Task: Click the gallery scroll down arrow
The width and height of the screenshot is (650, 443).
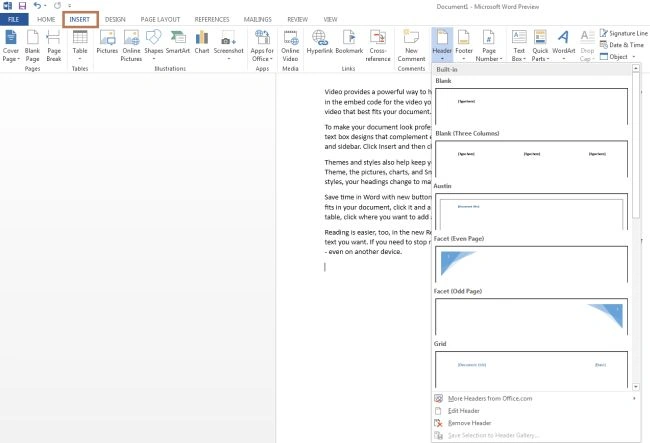Action: (635, 387)
